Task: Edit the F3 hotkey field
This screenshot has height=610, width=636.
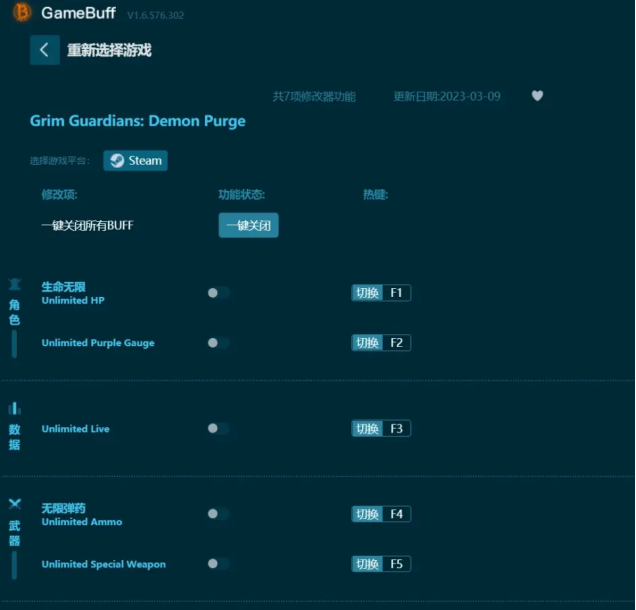Action: [396, 428]
